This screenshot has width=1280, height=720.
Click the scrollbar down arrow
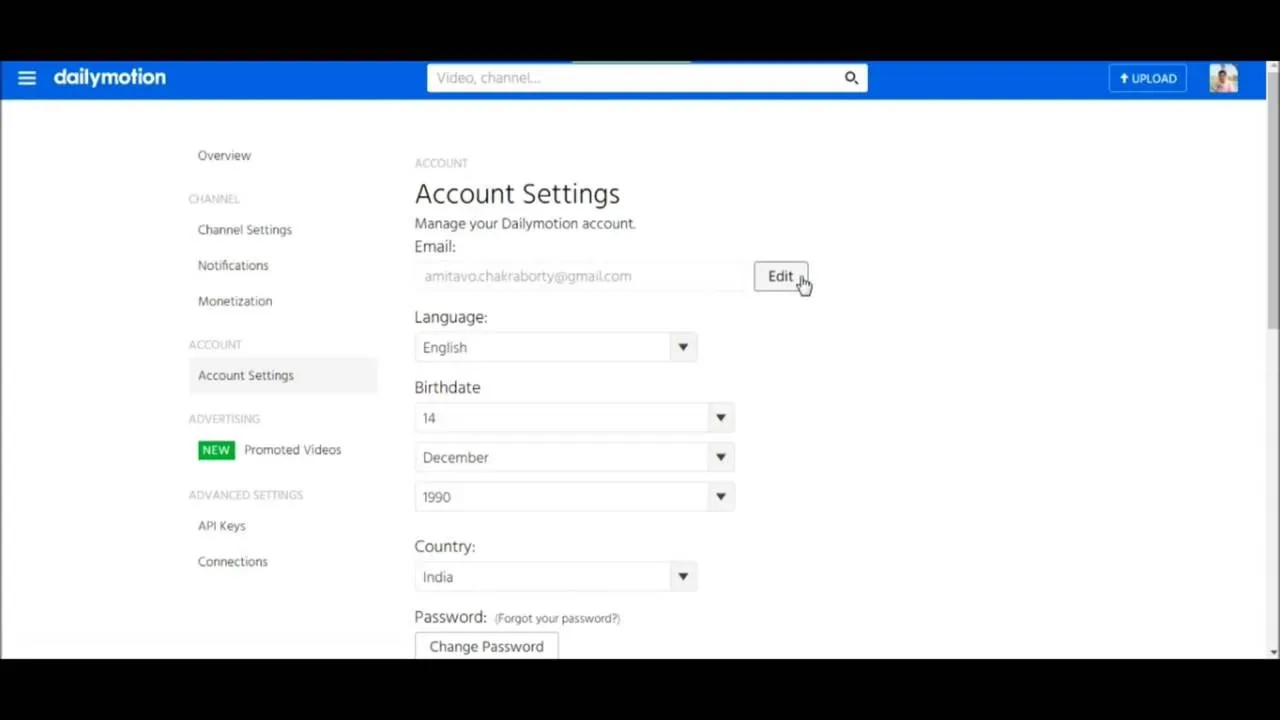click(x=1273, y=651)
